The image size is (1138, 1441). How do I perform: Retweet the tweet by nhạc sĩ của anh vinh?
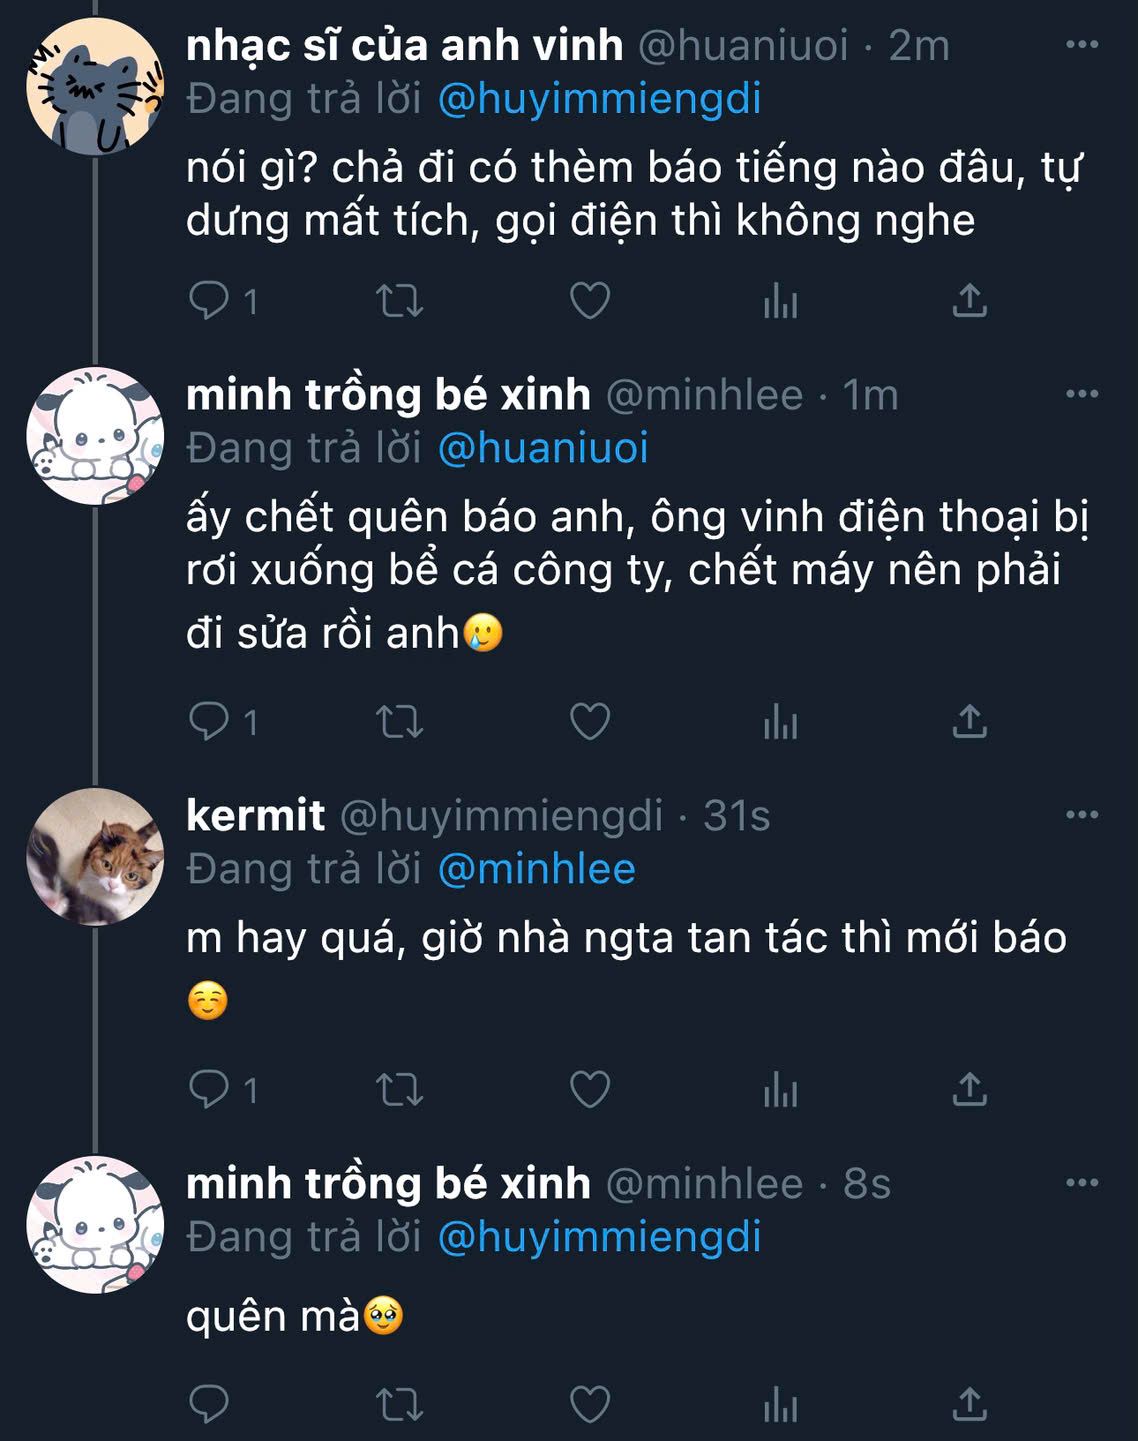(x=399, y=300)
